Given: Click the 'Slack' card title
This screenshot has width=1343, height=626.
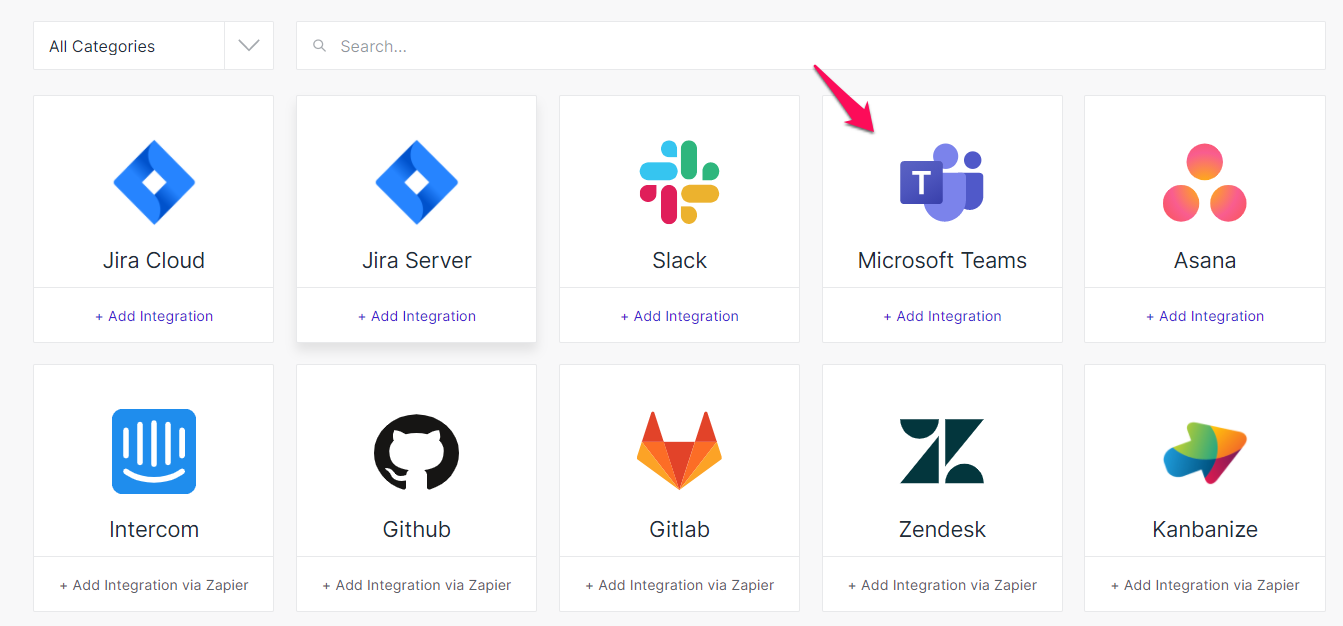Looking at the screenshot, I should pos(680,261).
